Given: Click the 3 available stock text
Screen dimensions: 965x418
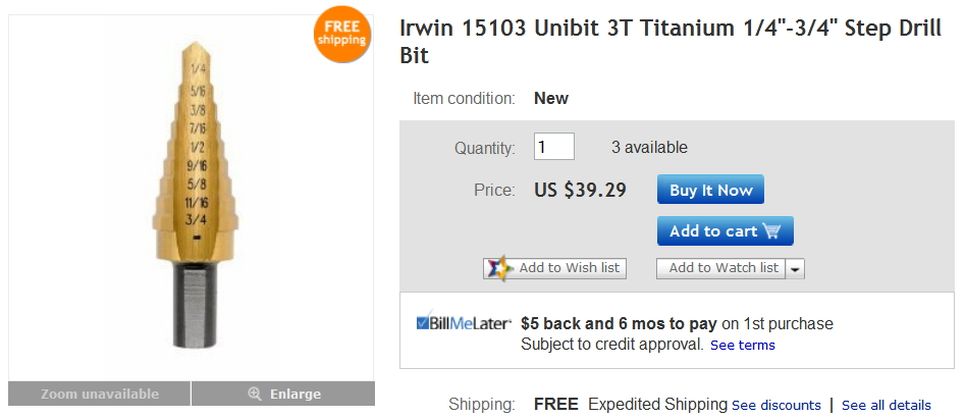Looking at the screenshot, I should [649, 147].
